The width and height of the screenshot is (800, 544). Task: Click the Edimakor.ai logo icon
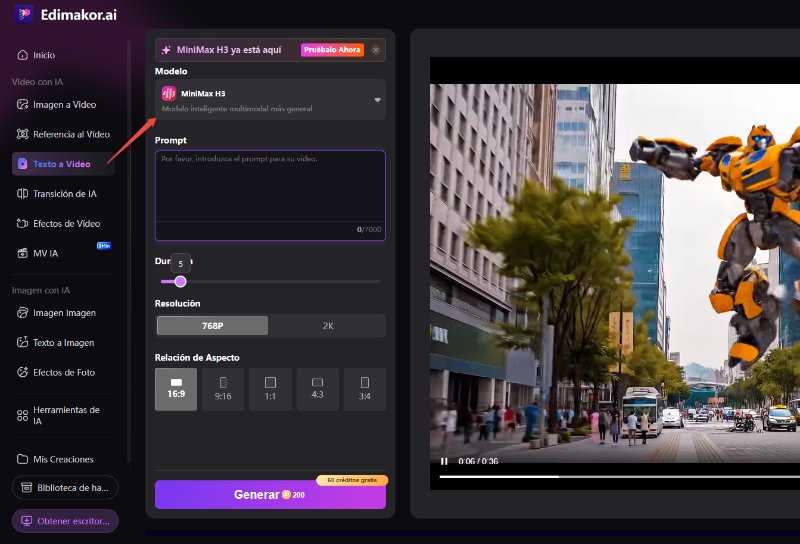point(23,14)
